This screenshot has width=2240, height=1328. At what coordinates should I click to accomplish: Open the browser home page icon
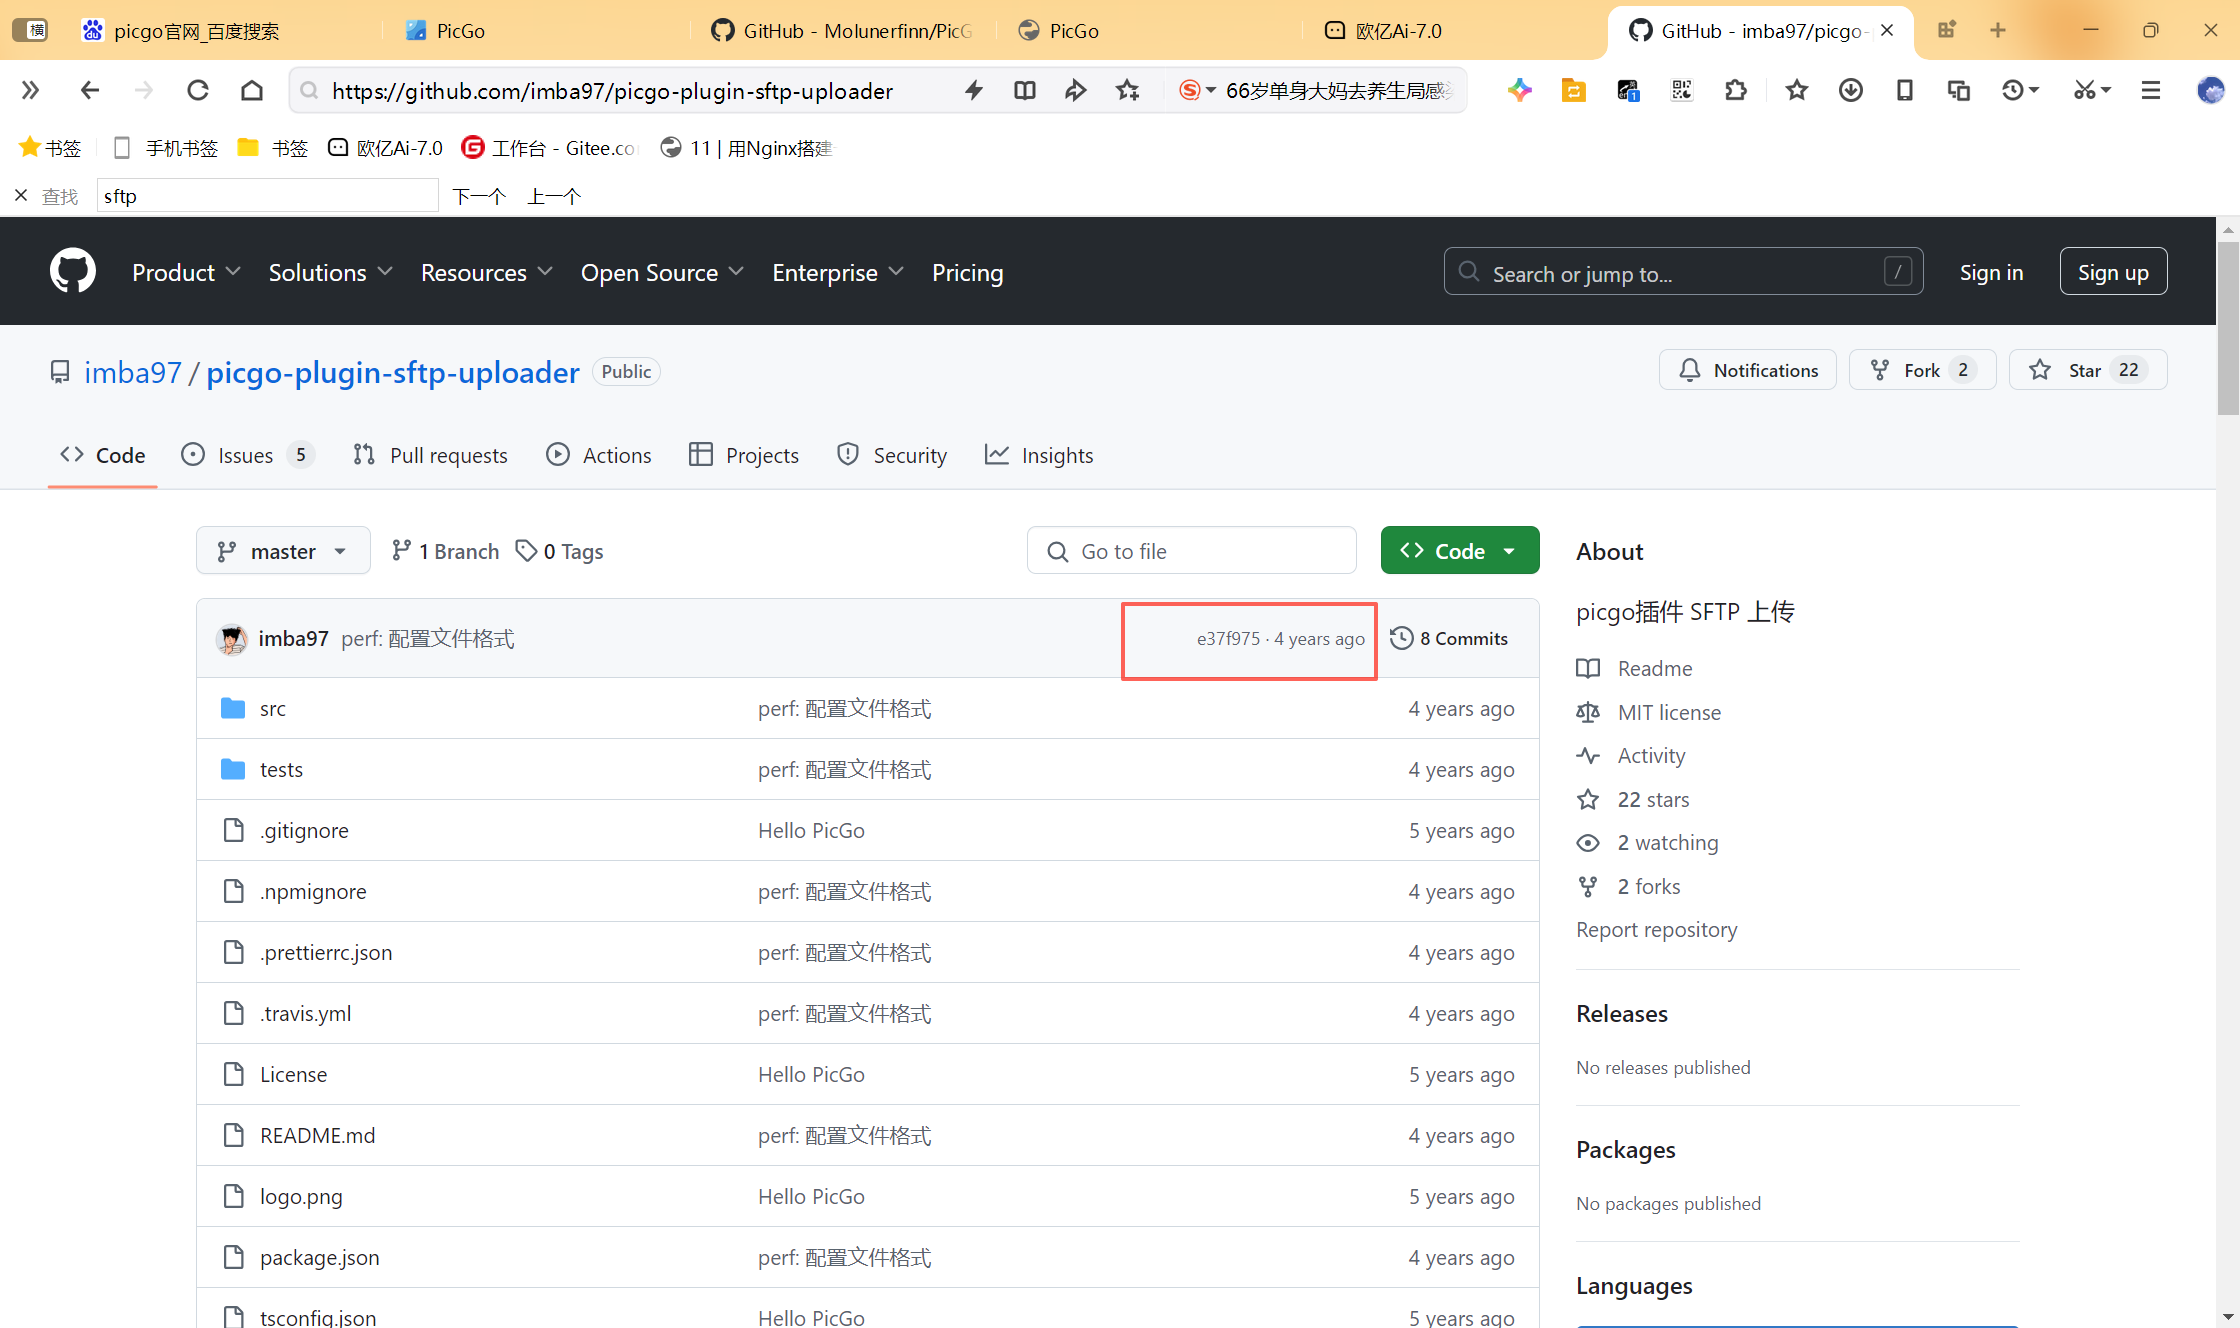[x=252, y=91]
